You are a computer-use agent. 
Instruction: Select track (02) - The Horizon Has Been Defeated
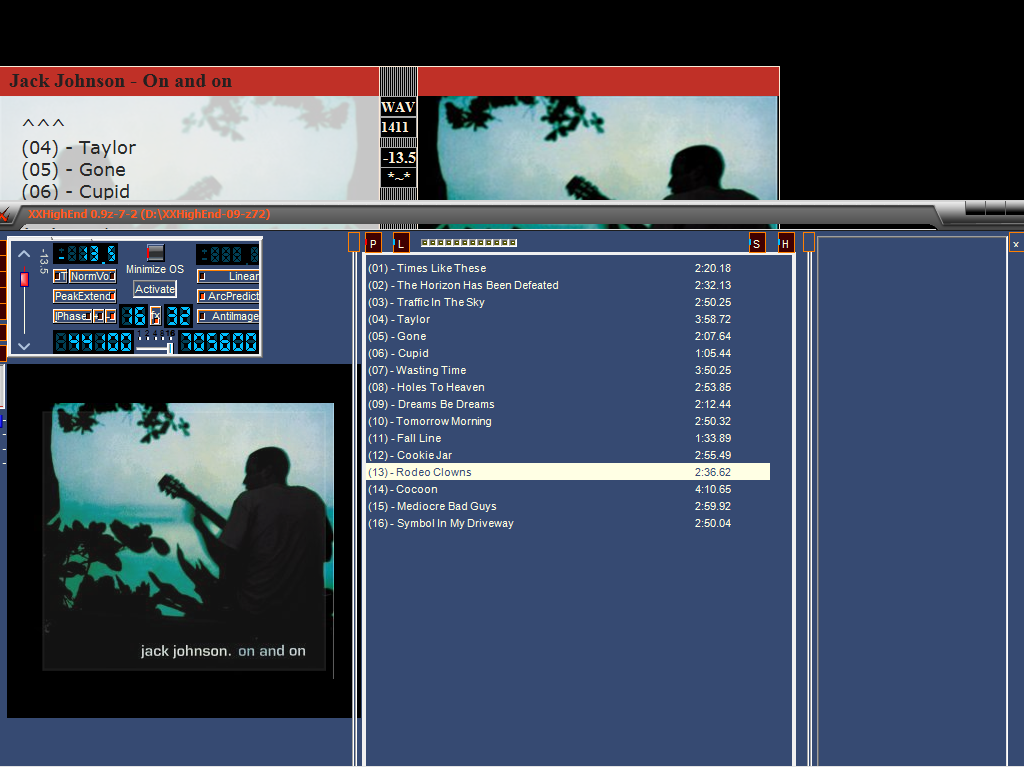pyautogui.click(x=568, y=285)
